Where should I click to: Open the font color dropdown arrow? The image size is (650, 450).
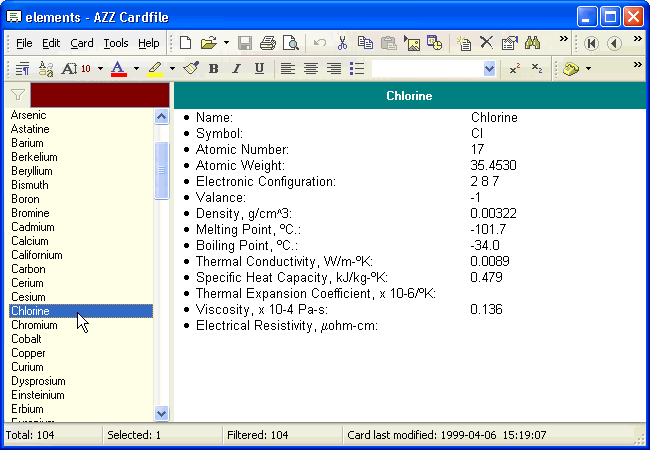[136, 69]
